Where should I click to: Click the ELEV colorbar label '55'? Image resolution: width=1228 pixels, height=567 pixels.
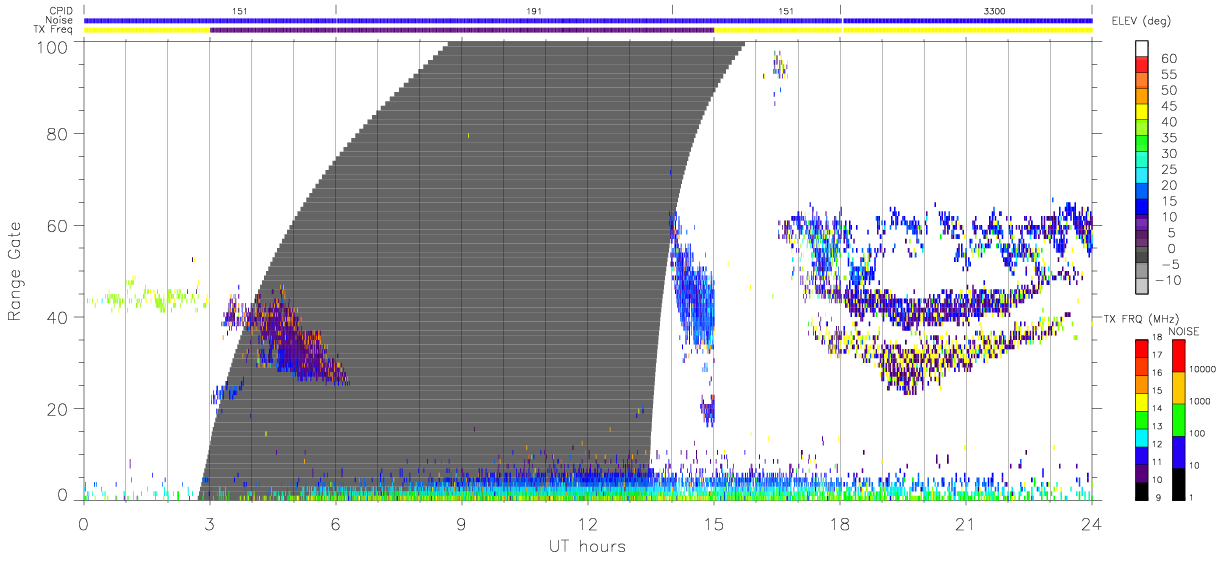pos(1169,75)
